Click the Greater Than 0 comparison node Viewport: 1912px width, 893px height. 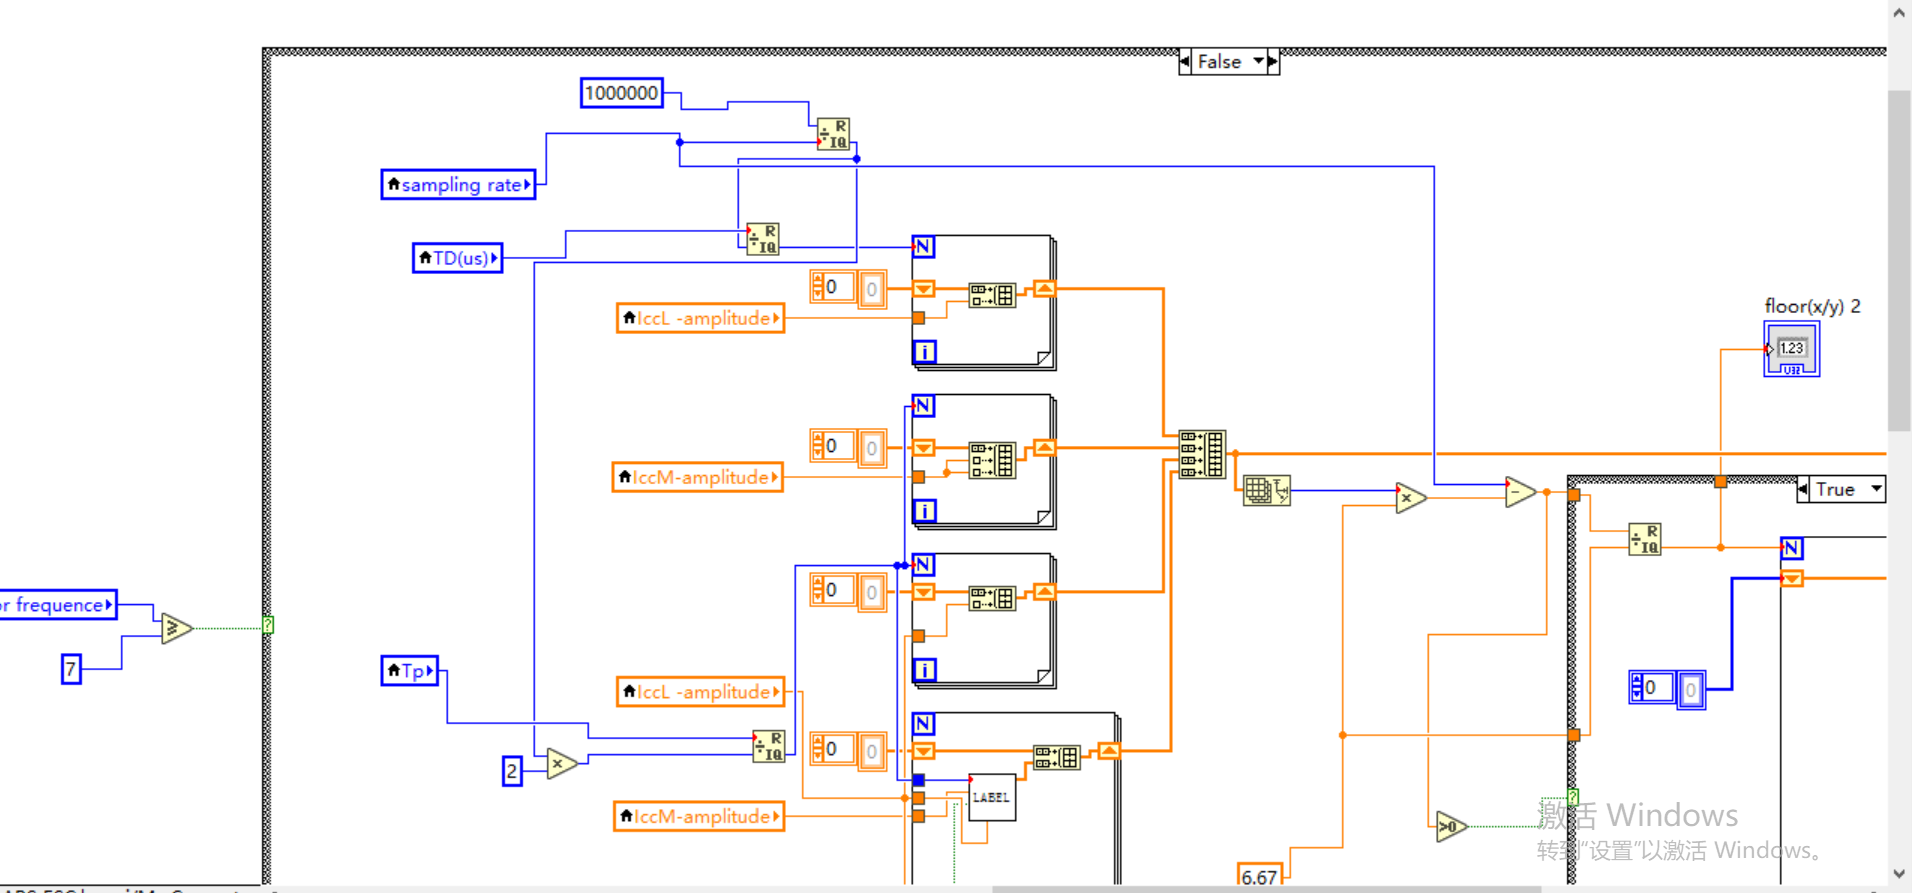(1451, 826)
